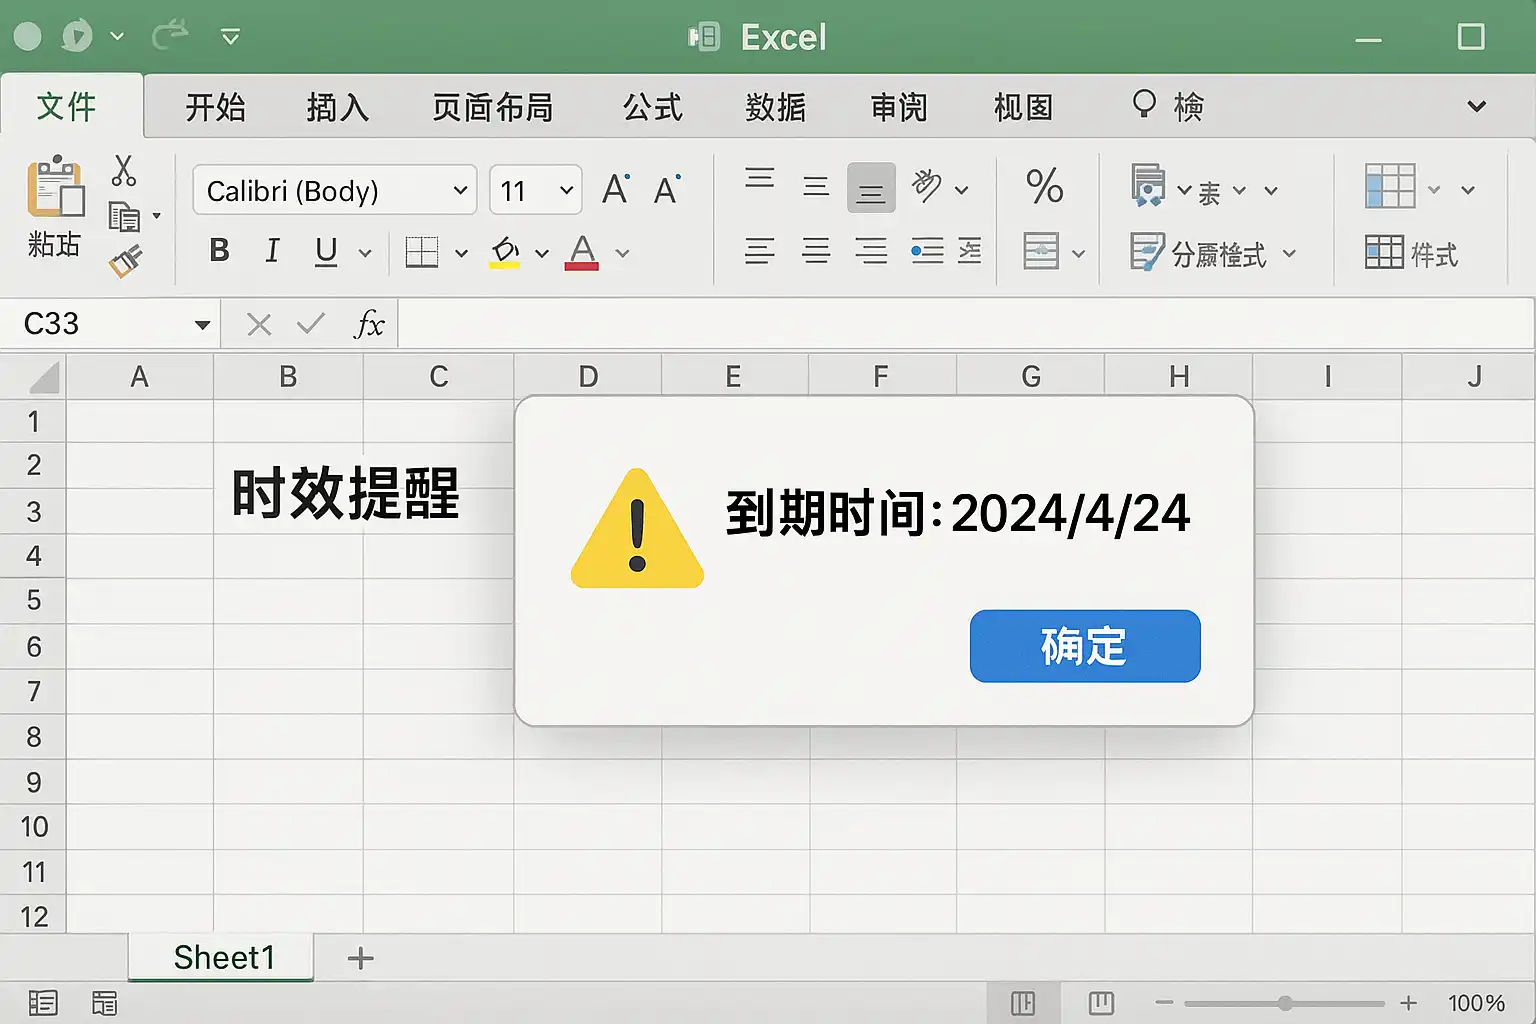Viewport: 1536px width, 1024px height.
Task: Expand the C33 name box dropdown
Action: pyautogui.click(x=202, y=324)
